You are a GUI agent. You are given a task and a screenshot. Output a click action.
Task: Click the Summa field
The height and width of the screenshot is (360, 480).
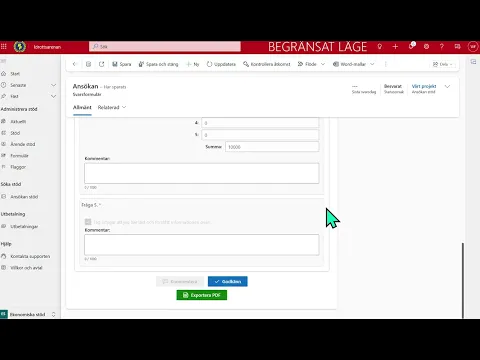272,147
